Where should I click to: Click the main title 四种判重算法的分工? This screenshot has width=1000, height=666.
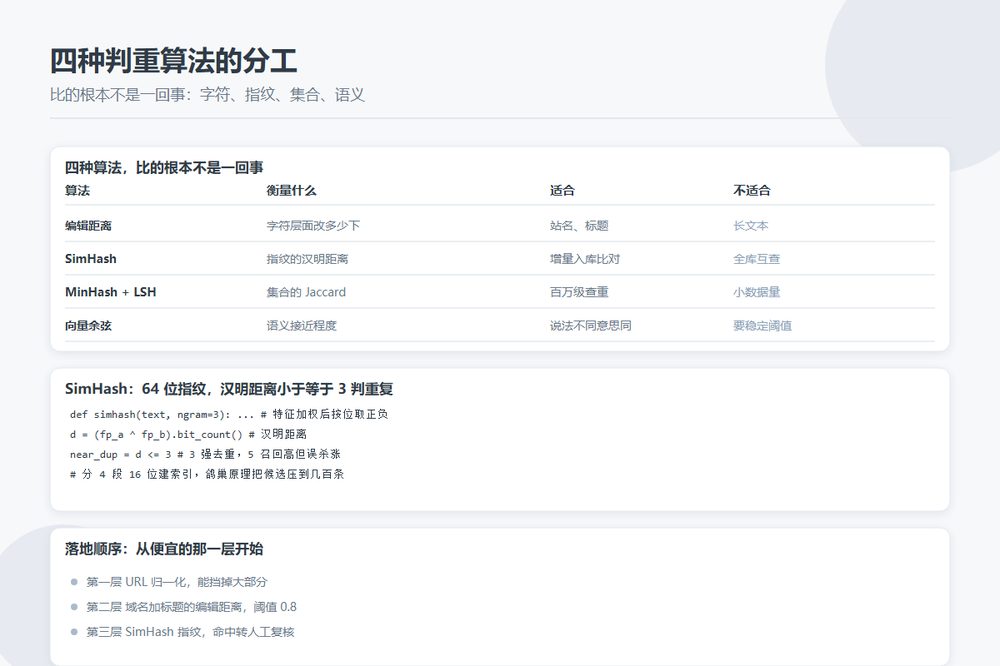pyautogui.click(x=173, y=61)
